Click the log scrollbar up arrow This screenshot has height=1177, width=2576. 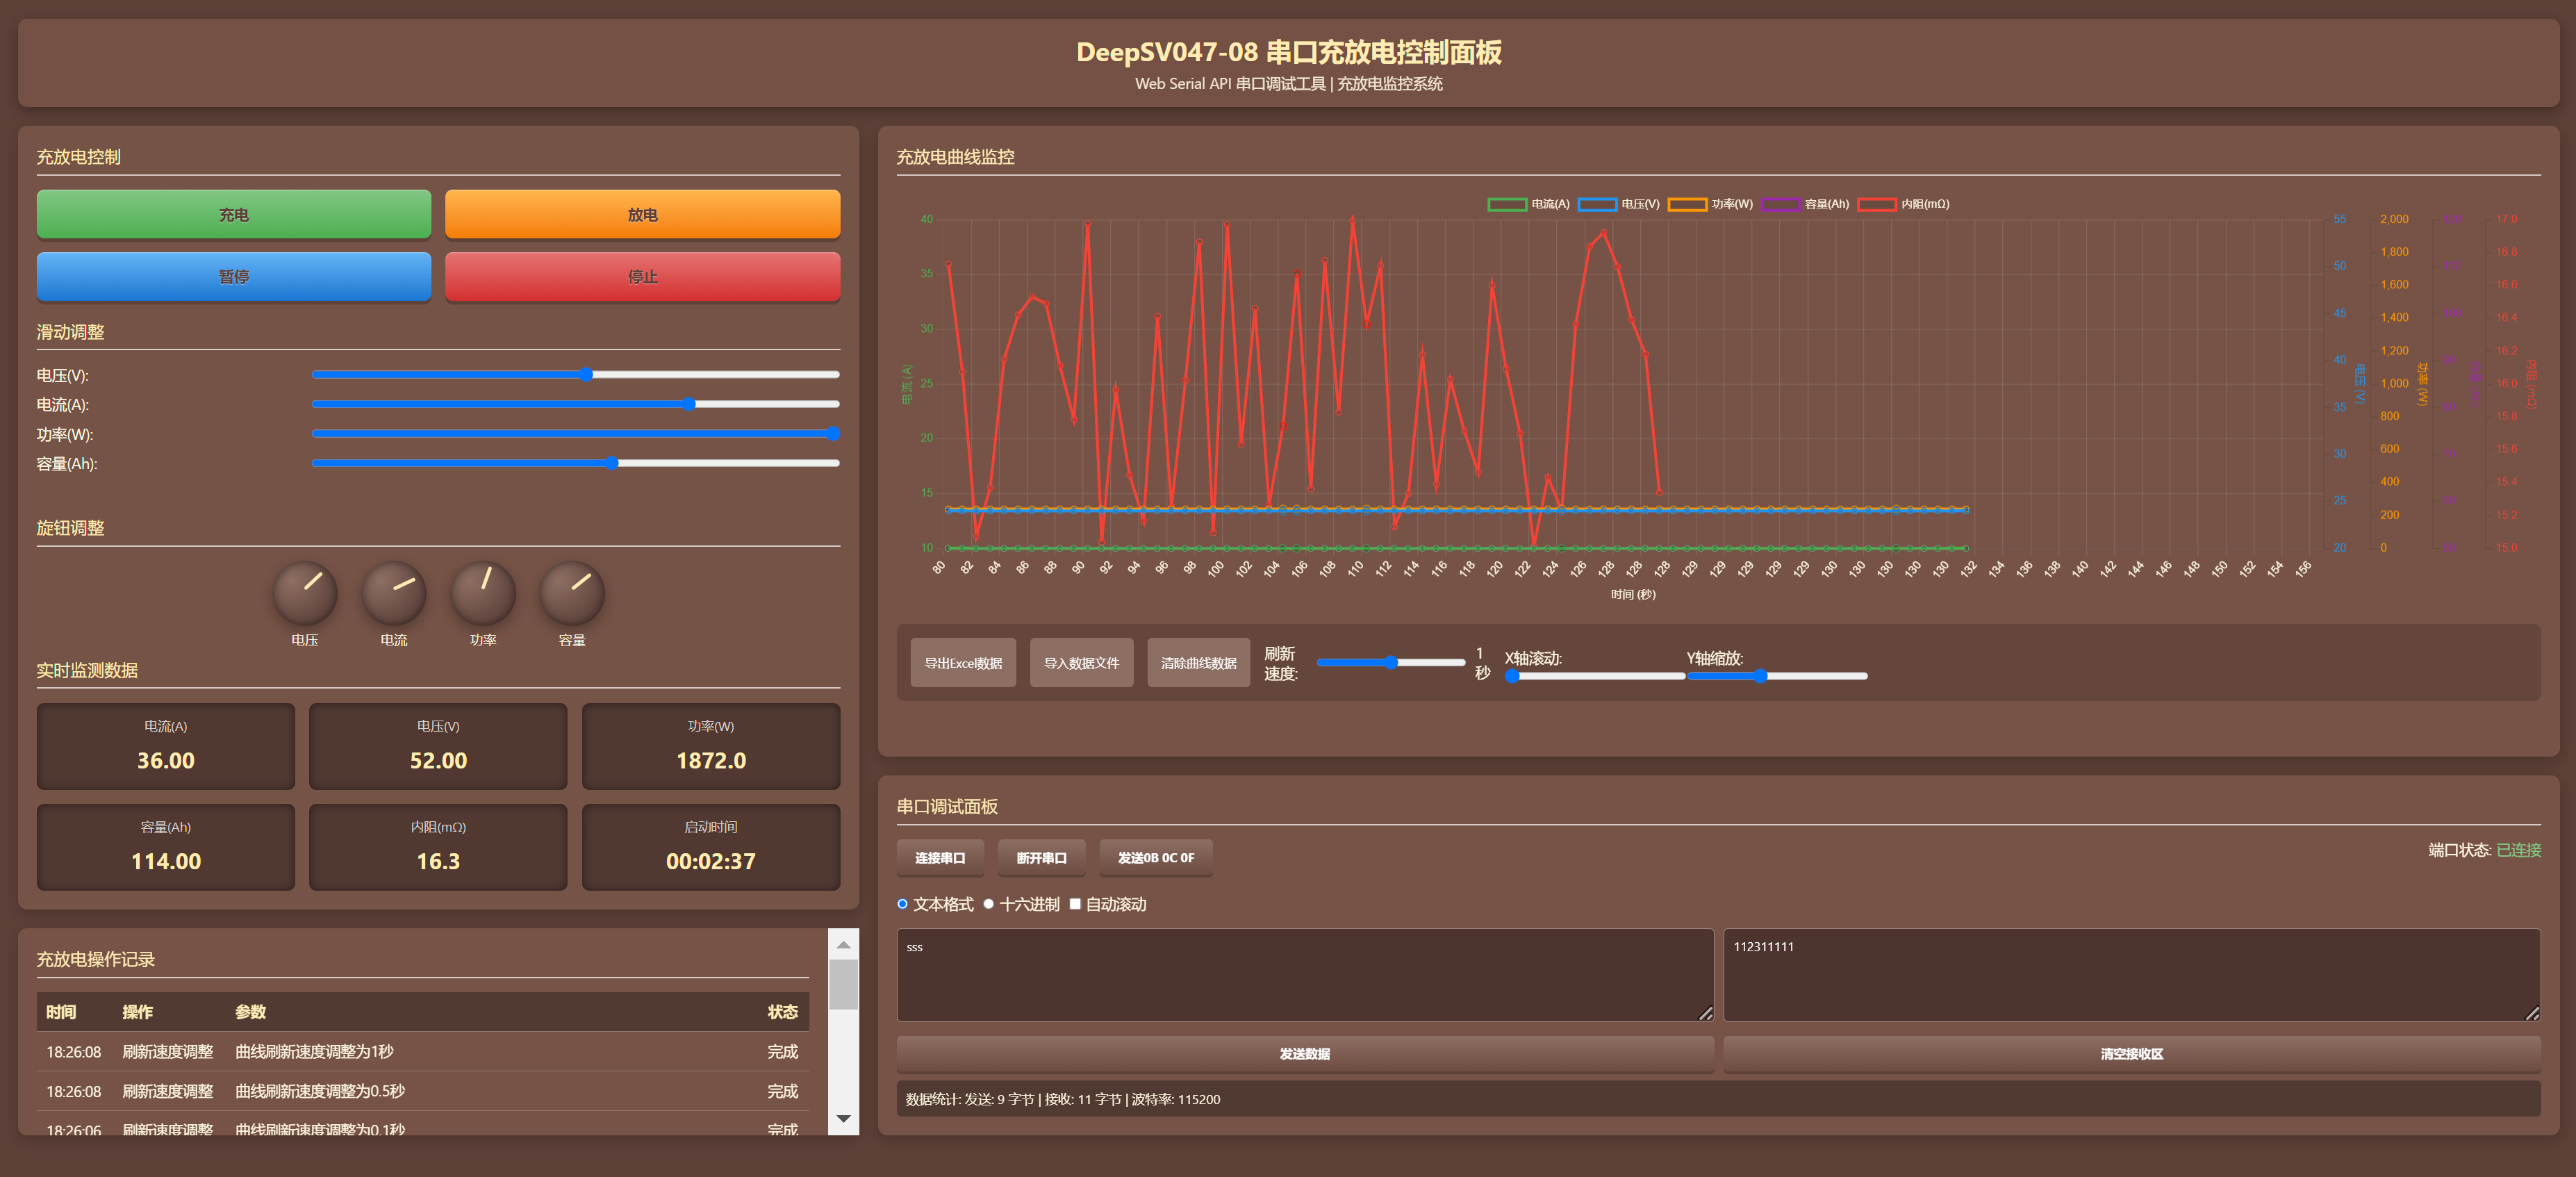click(843, 944)
